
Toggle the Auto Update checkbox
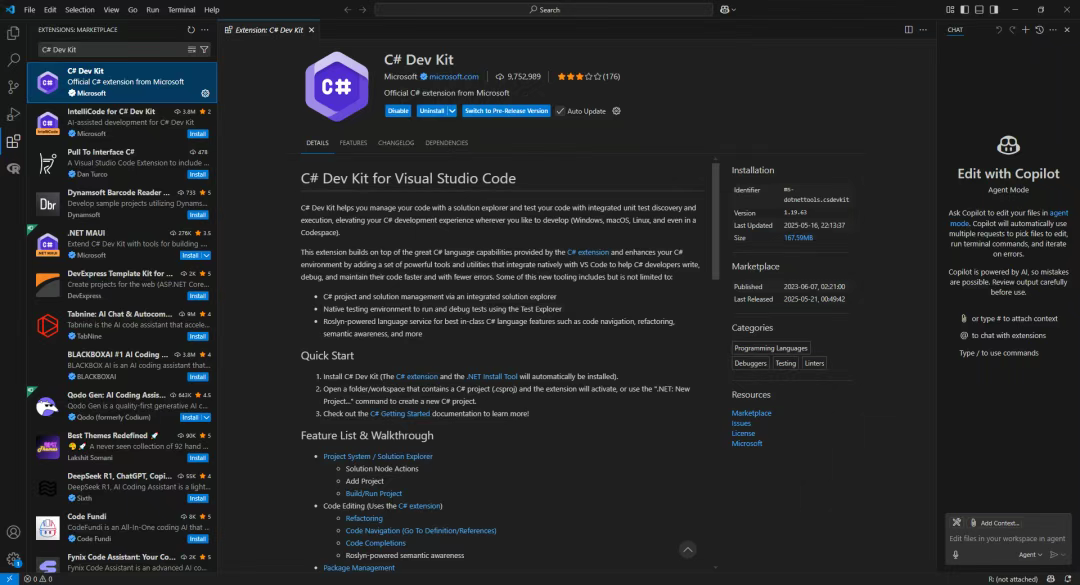561,111
